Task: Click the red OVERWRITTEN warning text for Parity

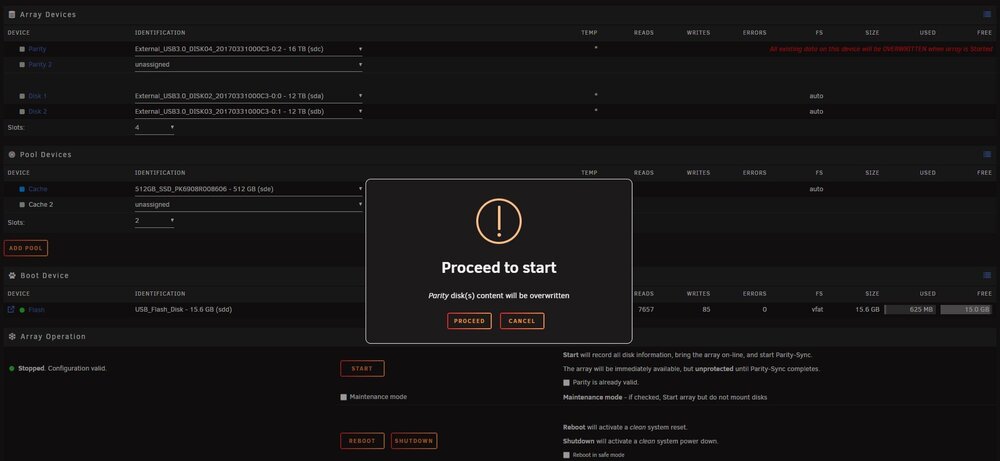Action: [x=881, y=49]
